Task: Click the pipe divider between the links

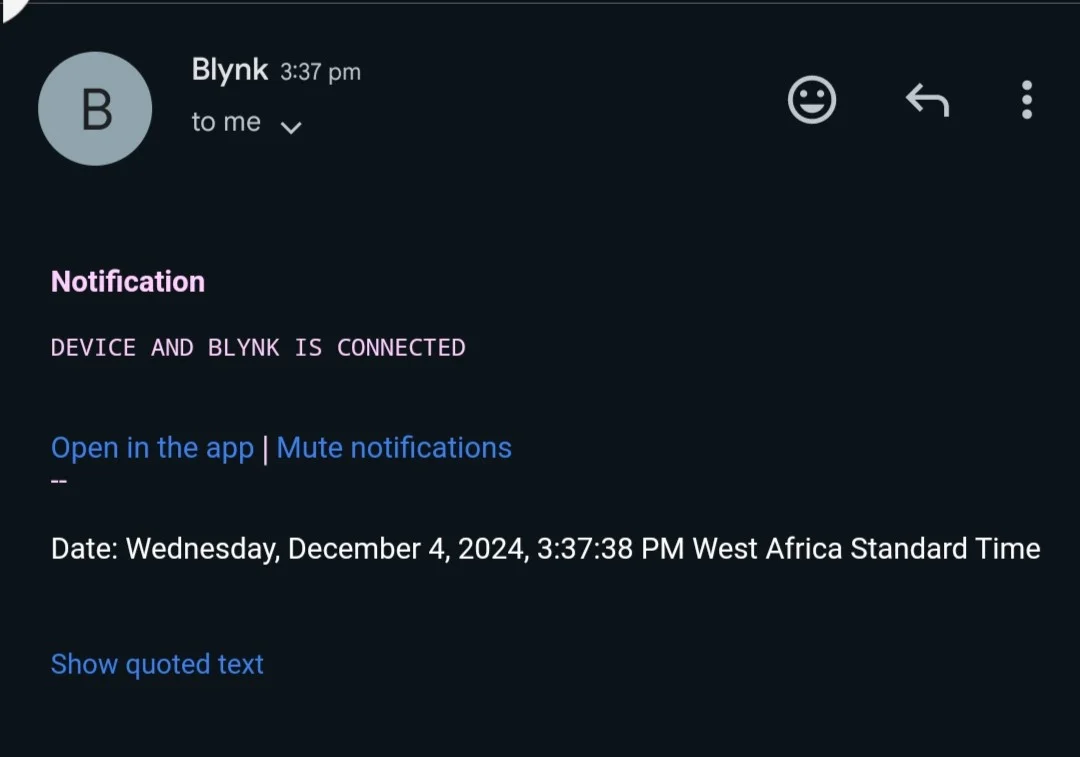Action: click(265, 449)
